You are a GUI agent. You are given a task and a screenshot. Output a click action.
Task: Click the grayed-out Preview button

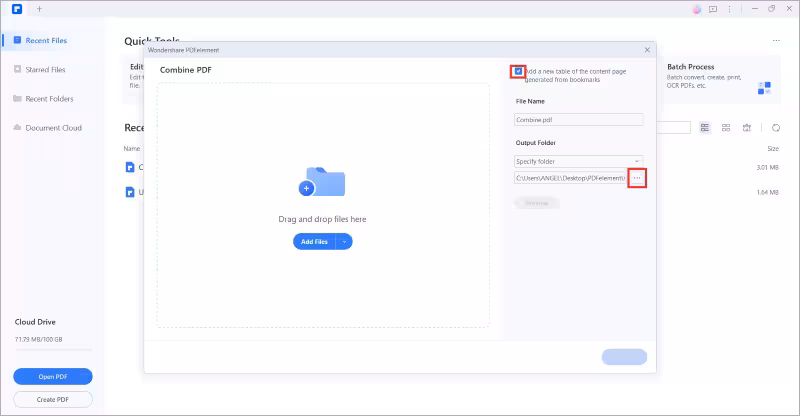coord(537,203)
